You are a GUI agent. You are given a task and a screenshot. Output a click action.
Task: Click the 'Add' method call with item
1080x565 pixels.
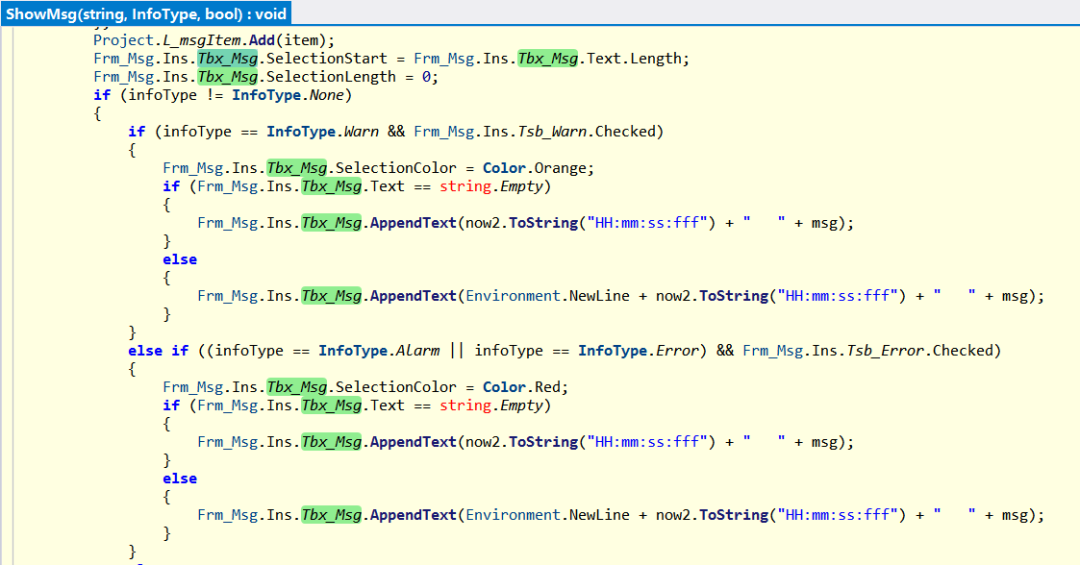[262, 41]
